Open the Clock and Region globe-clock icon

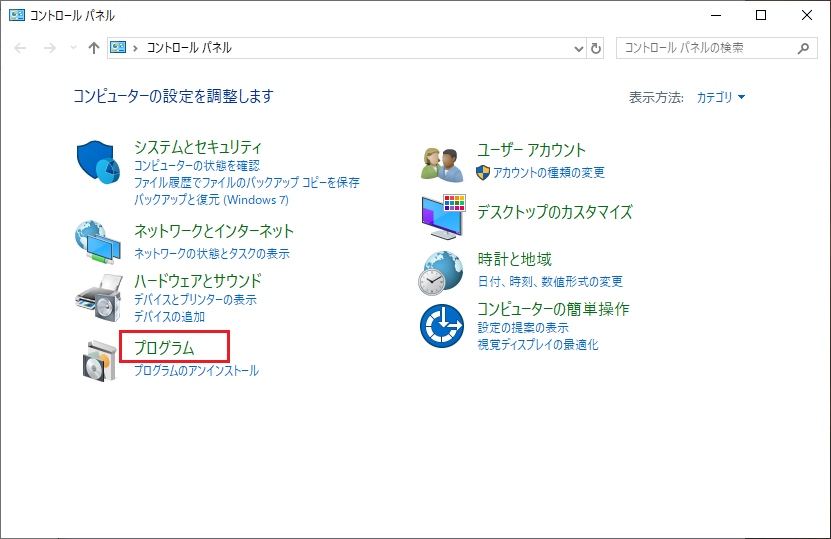tap(440, 273)
